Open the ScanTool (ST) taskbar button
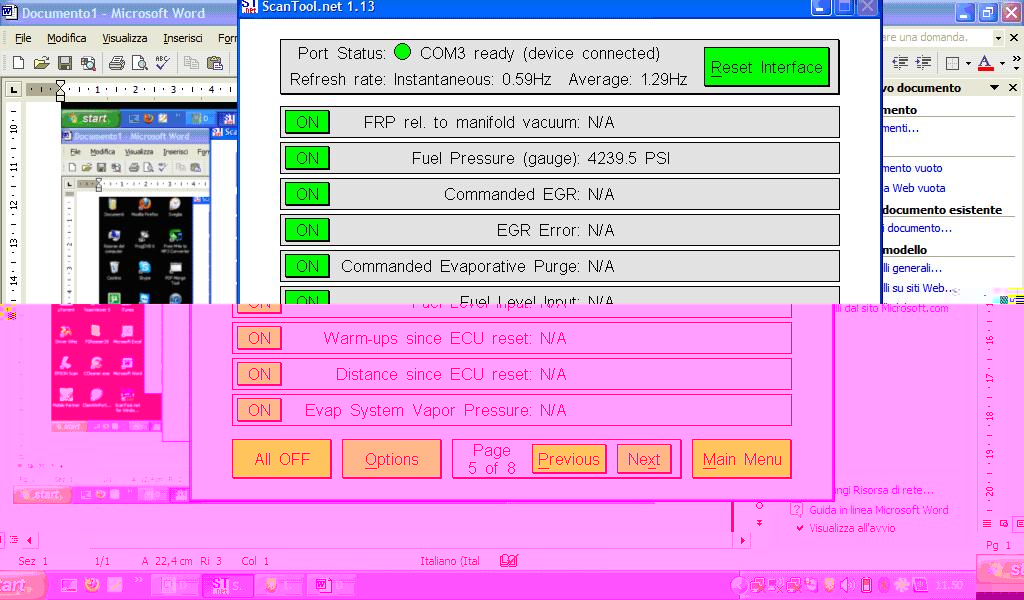Viewport: 1024px width, 600px height. tap(227, 585)
